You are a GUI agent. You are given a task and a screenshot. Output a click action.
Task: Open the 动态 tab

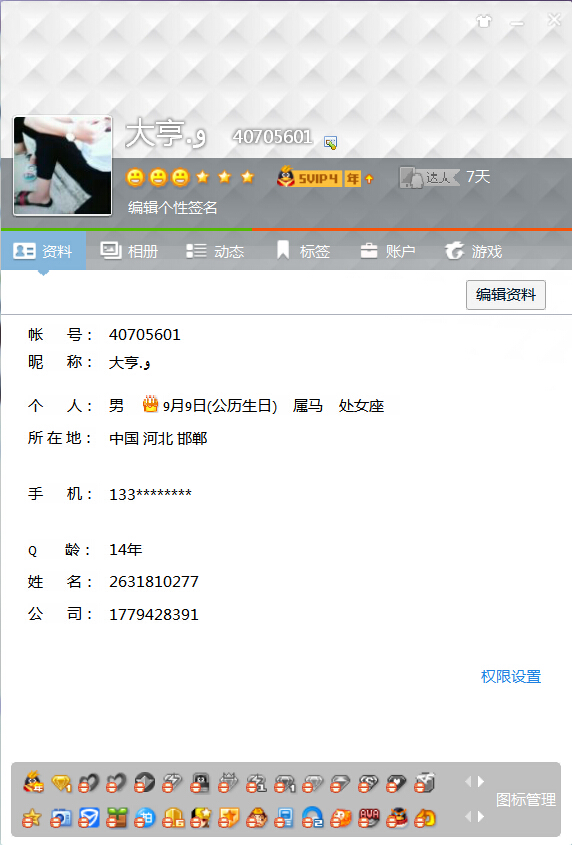215,251
